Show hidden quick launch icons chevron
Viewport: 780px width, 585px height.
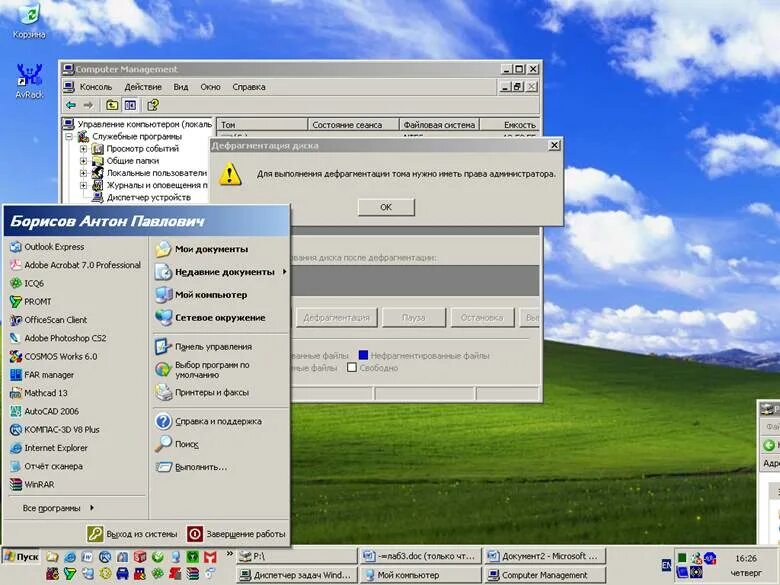pos(229,553)
